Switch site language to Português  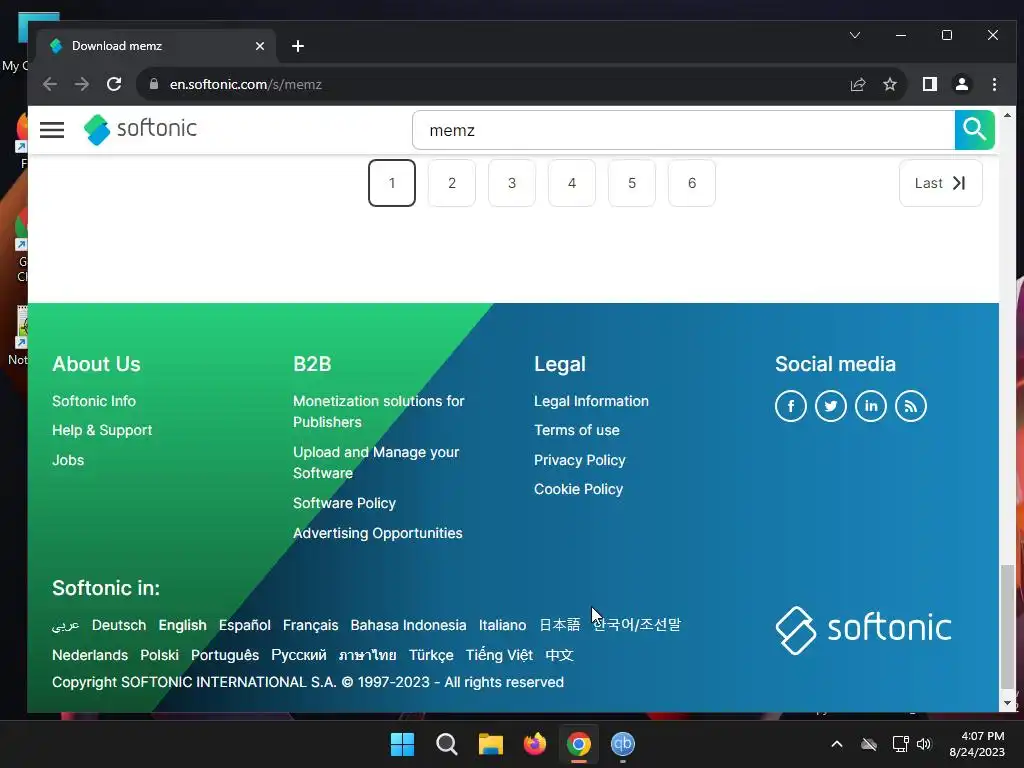(x=225, y=655)
